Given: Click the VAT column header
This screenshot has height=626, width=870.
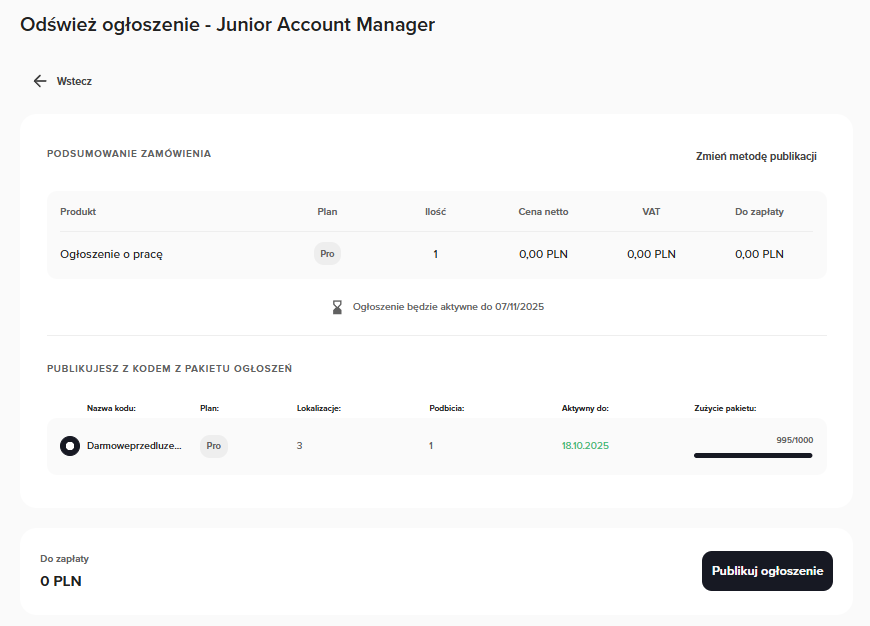Looking at the screenshot, I should [651, 212].
